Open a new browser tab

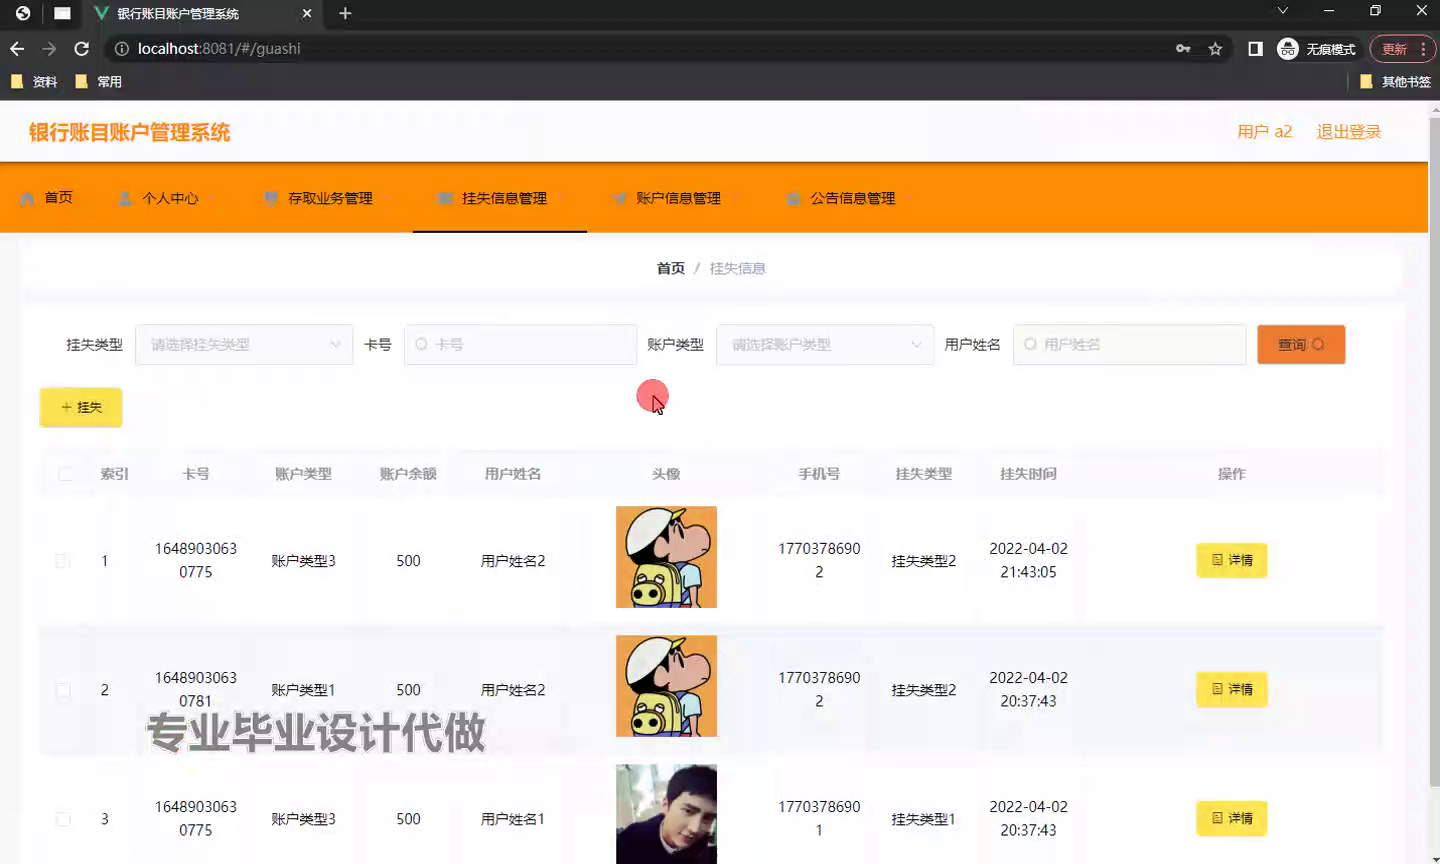point(345,13)
